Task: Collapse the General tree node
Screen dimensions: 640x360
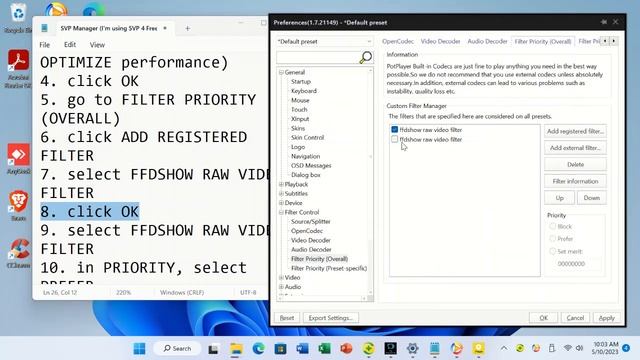Action: [281, 72]
